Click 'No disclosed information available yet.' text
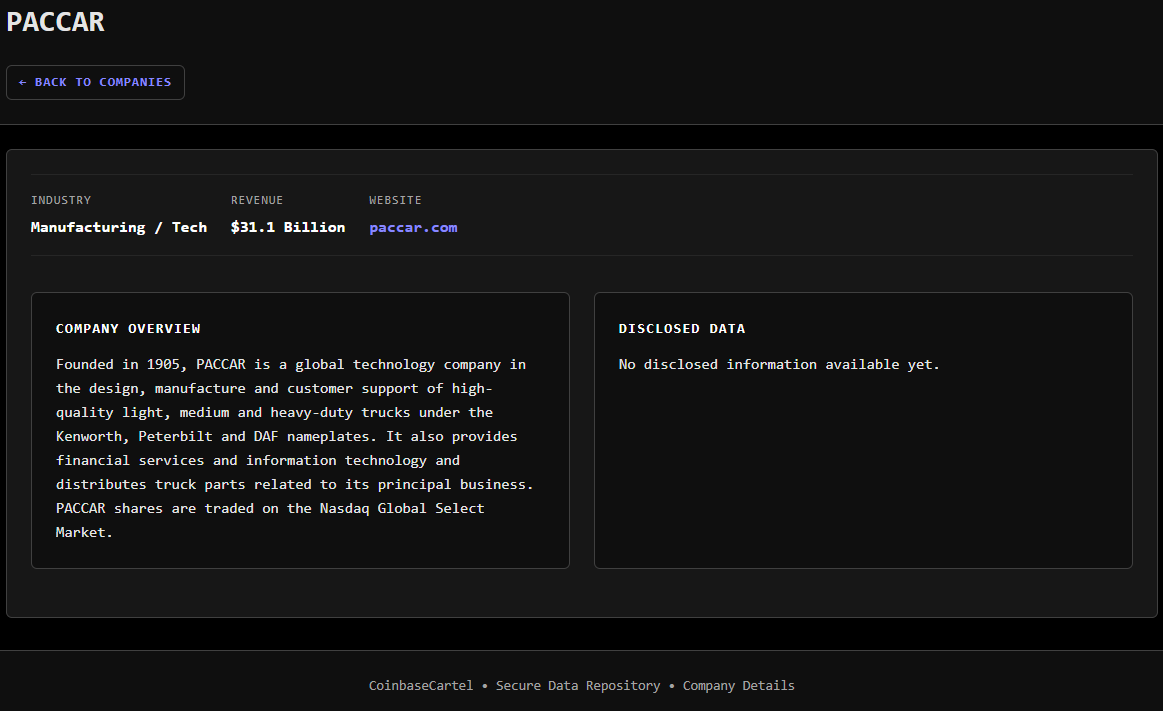Viewport: 1163px width, 711px height. pos(779,364)
